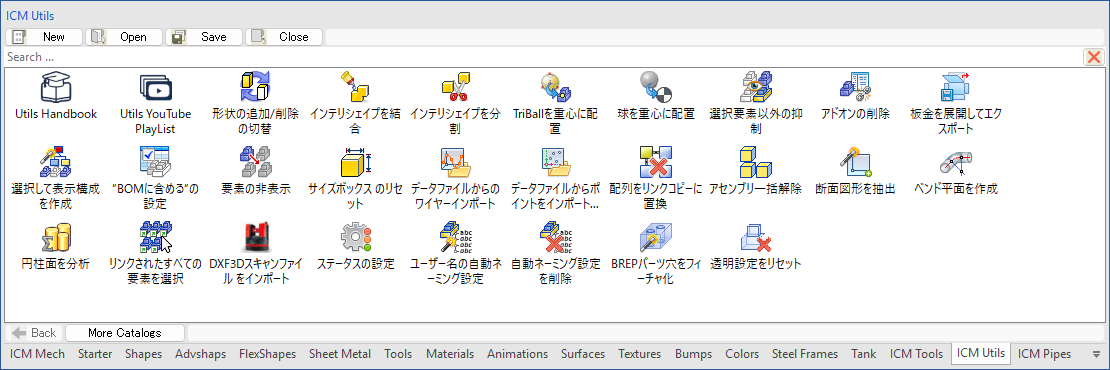Click the Close catalog button

[284, 37]
